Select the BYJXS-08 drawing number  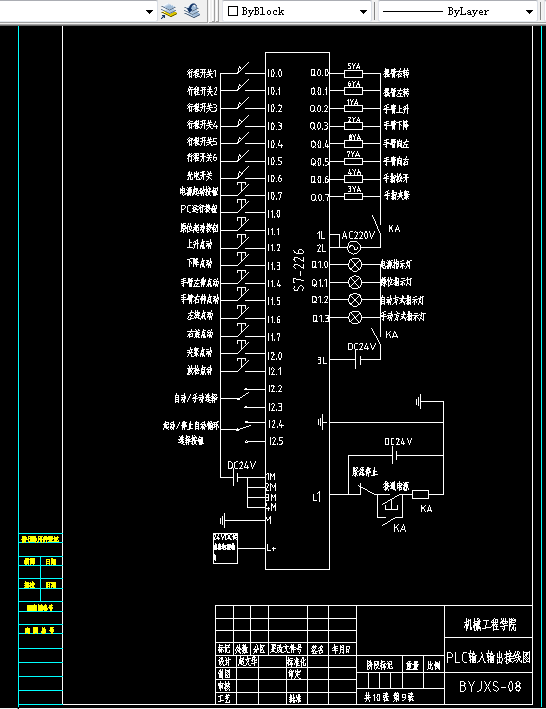490,687
